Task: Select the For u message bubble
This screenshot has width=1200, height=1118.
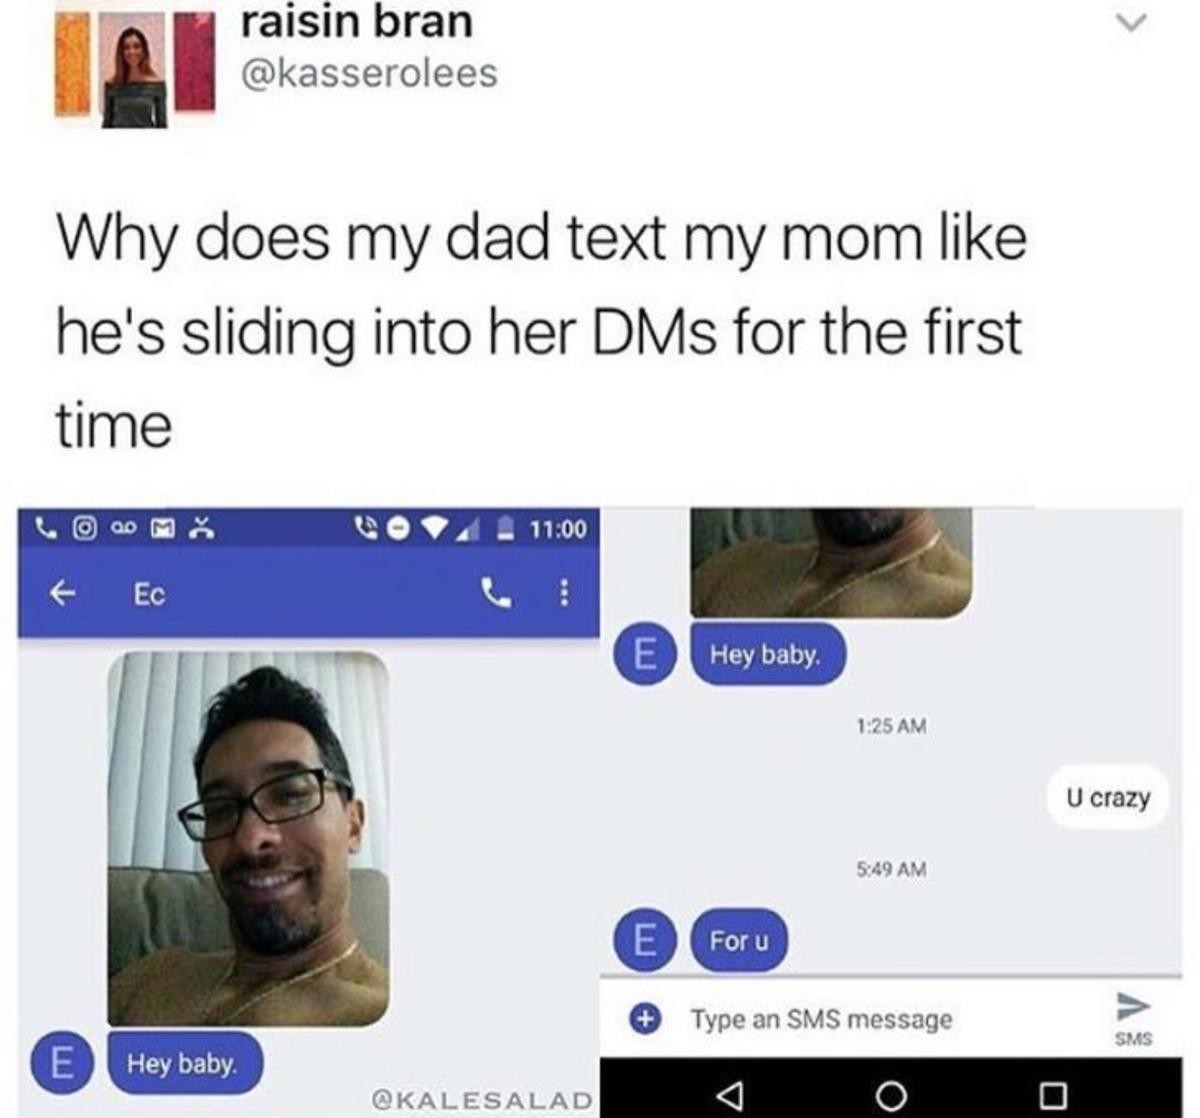Action: click(739, 940)
